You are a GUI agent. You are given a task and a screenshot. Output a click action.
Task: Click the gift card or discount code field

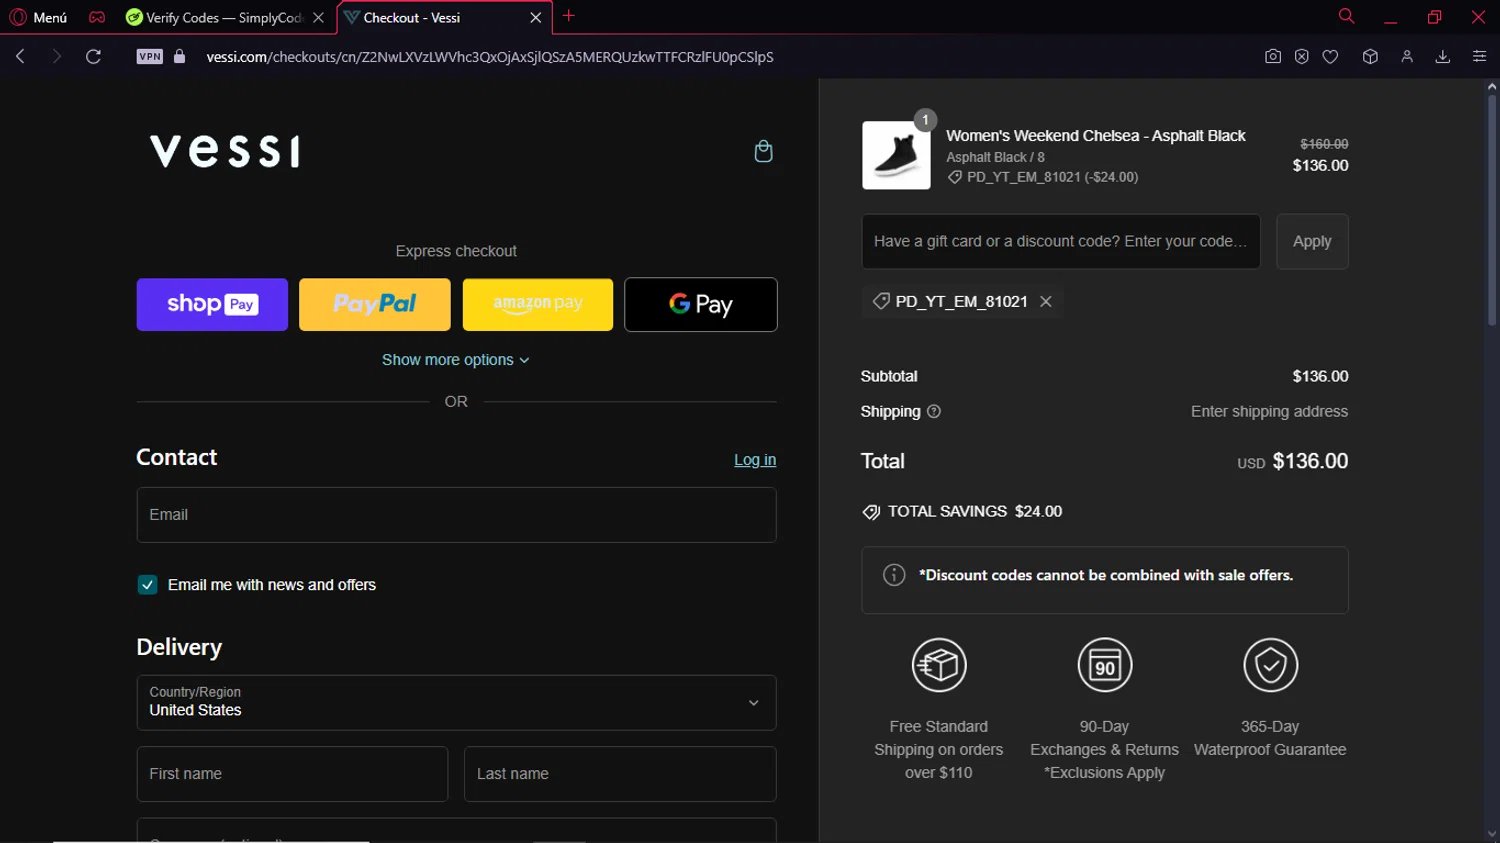click(1061, 241)
